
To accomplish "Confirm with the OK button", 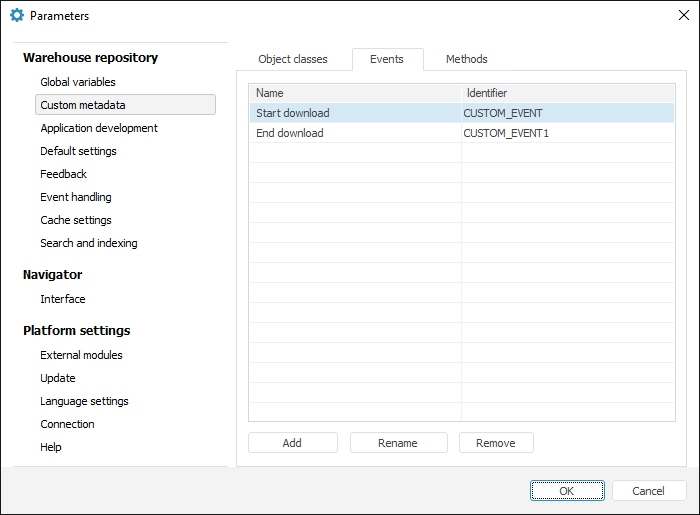I will click(567, 491).
